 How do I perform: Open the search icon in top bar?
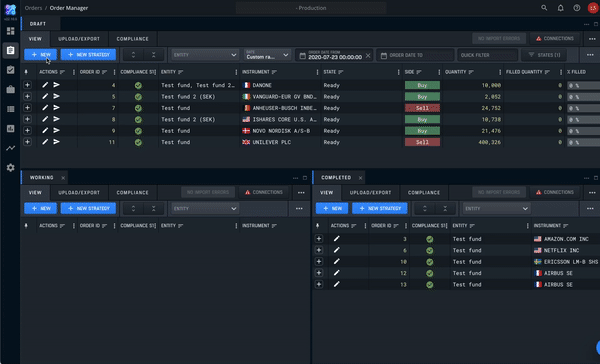coord(544,8)
